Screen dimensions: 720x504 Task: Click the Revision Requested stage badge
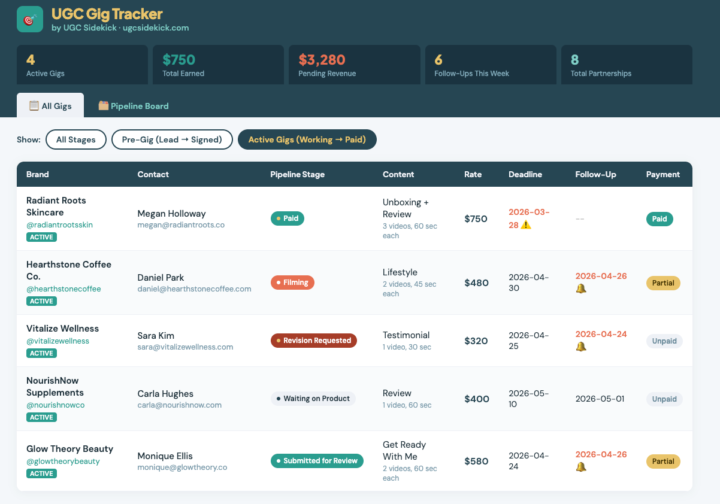[314, 341]
